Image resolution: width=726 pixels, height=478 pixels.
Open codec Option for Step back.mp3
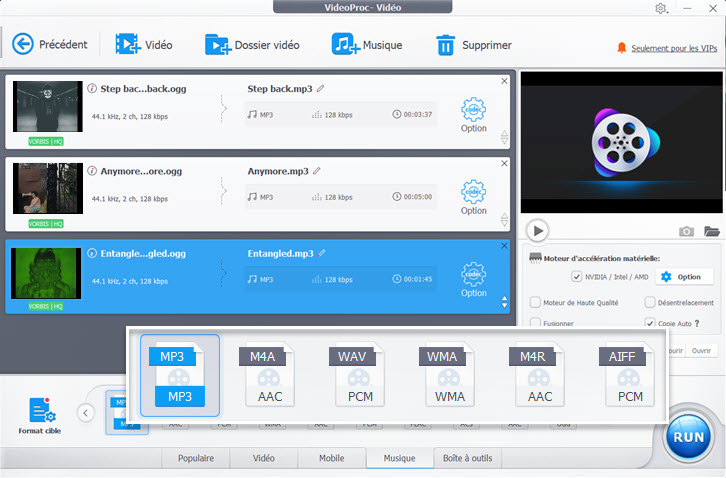(473, 115)
